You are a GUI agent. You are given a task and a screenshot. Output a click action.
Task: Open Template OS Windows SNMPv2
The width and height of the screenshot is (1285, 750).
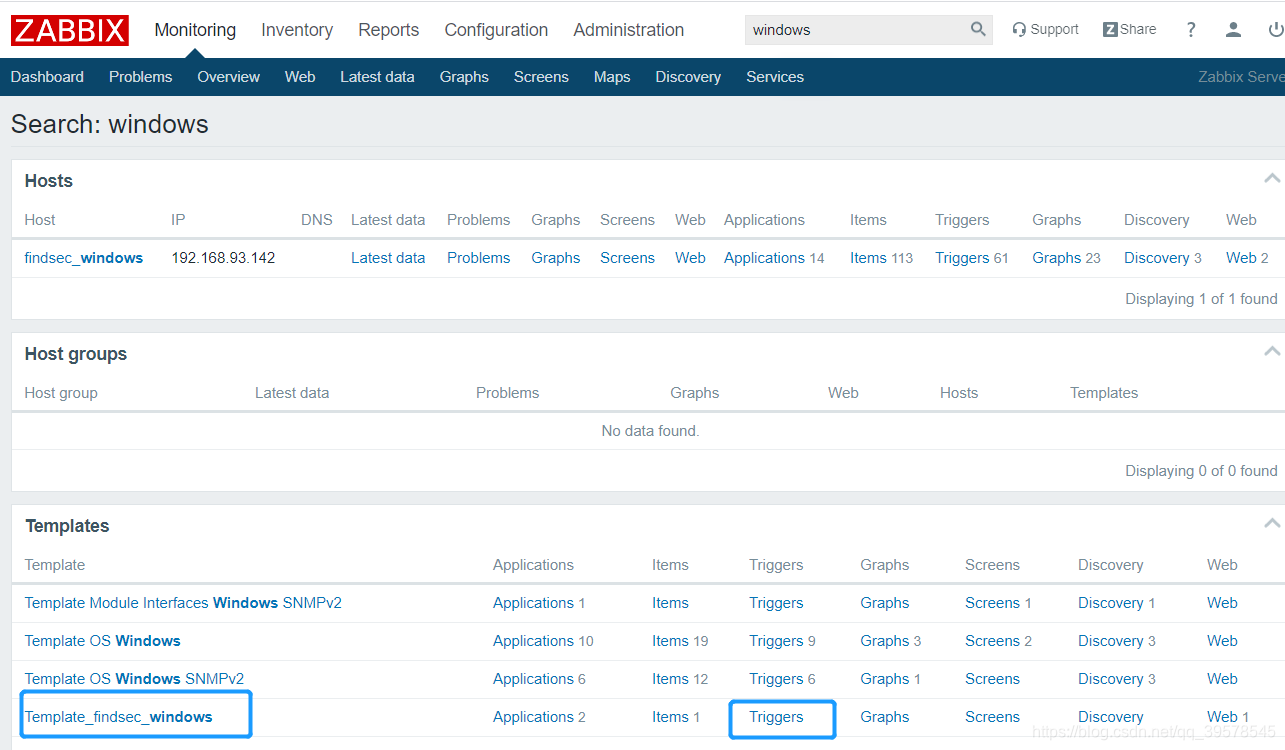[x=134, y=679]
